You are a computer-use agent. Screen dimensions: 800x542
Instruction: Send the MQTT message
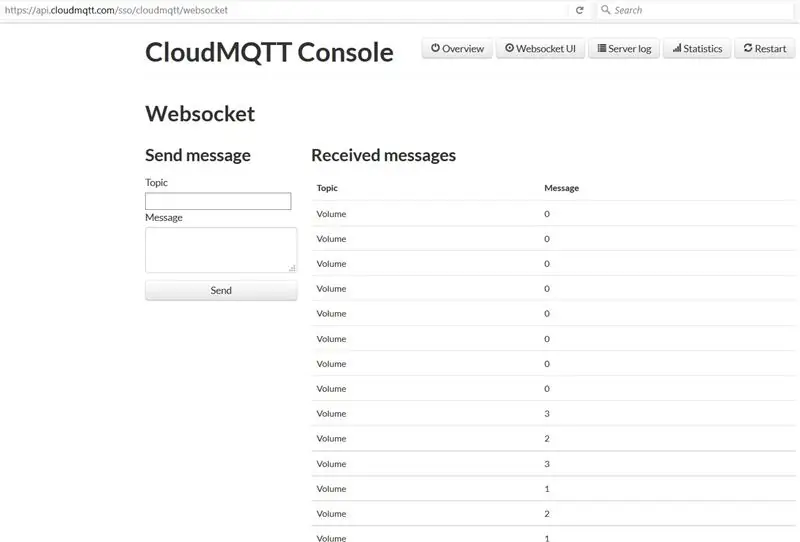point(221,290)
